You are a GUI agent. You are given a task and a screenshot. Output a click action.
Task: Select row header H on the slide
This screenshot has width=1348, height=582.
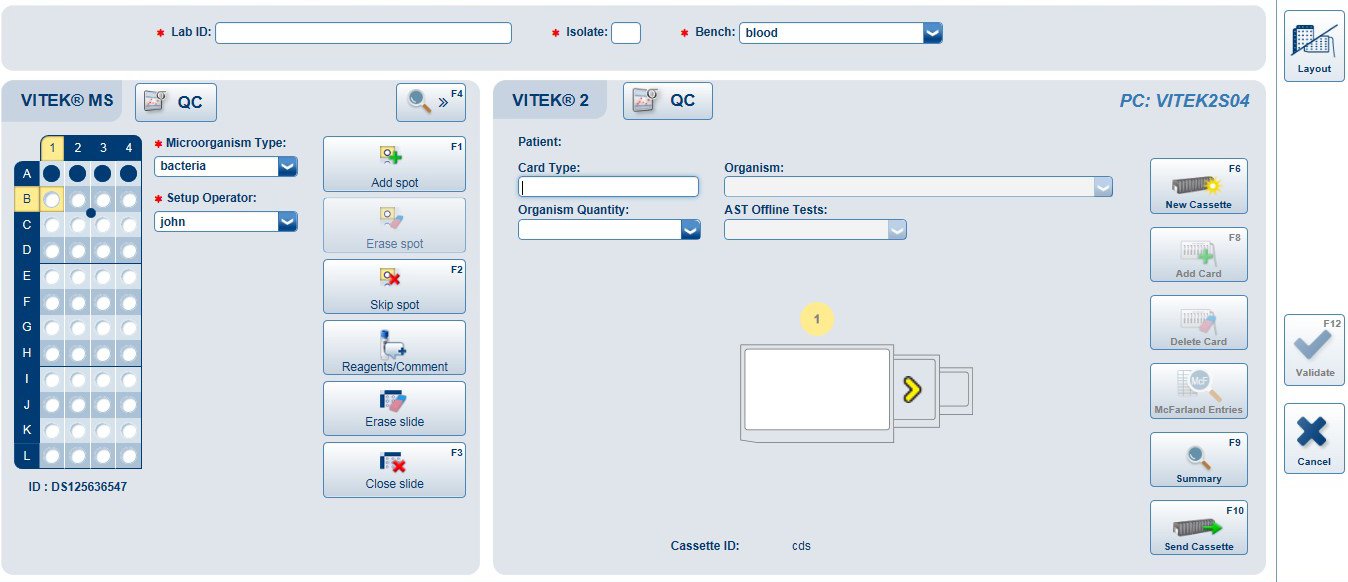click(x=27, y=352)
